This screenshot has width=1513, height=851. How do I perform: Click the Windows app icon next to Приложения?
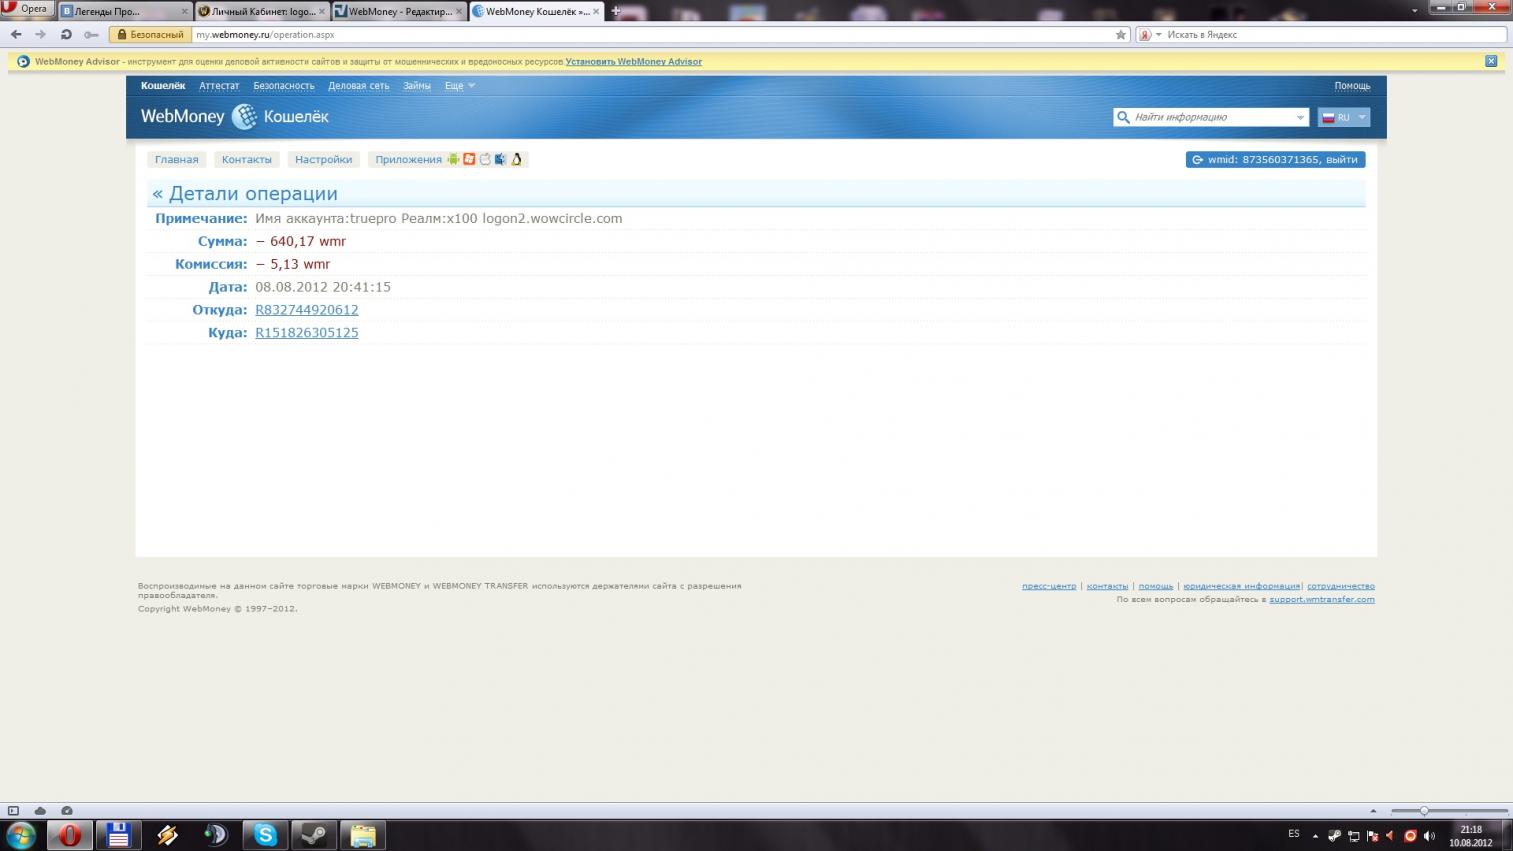[x=469, y=159]
